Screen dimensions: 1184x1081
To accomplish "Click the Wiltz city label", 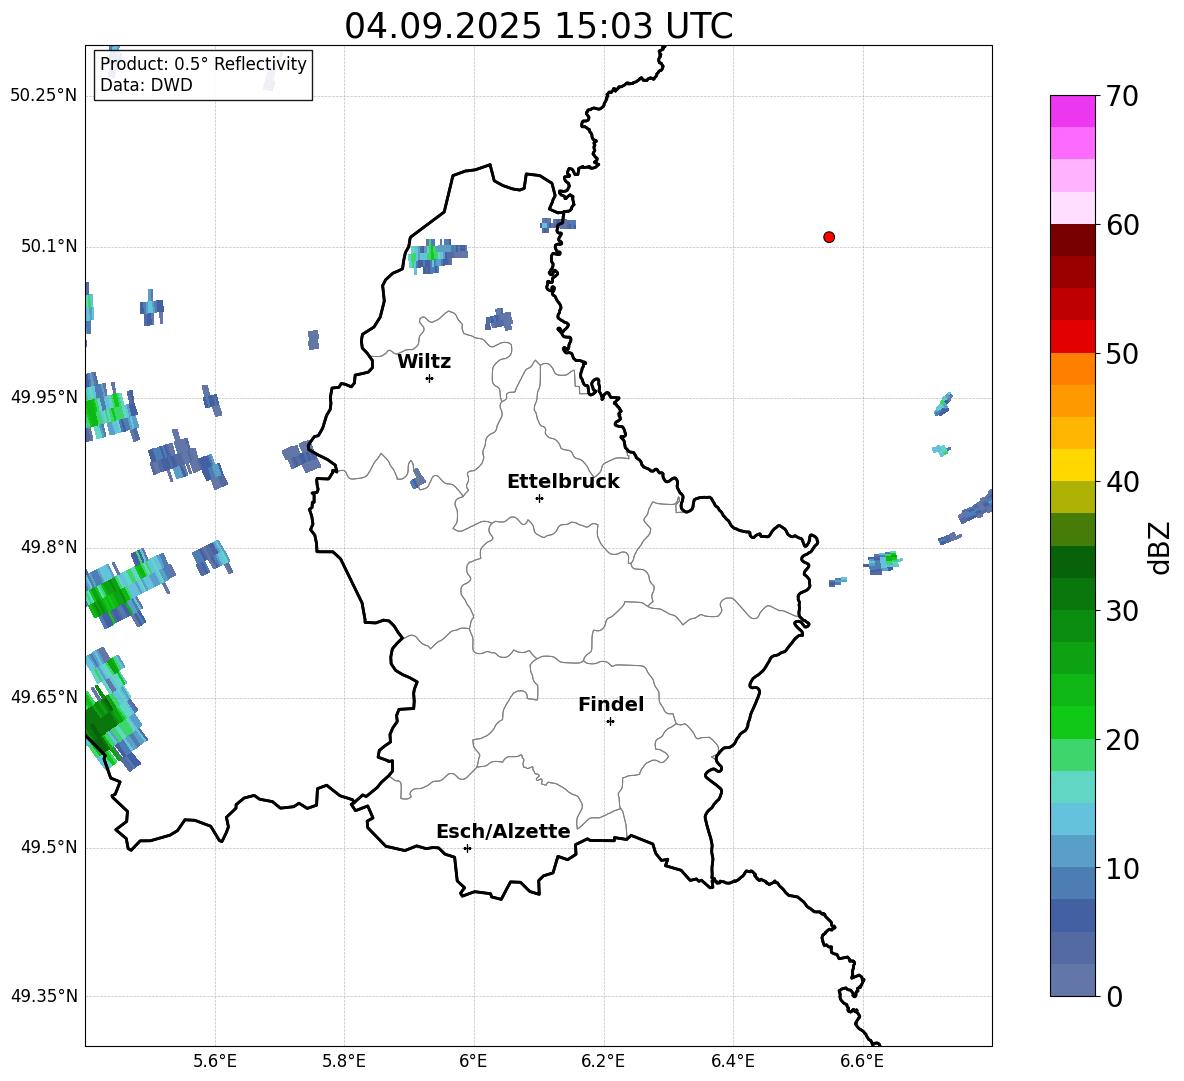I will [424, 362].
